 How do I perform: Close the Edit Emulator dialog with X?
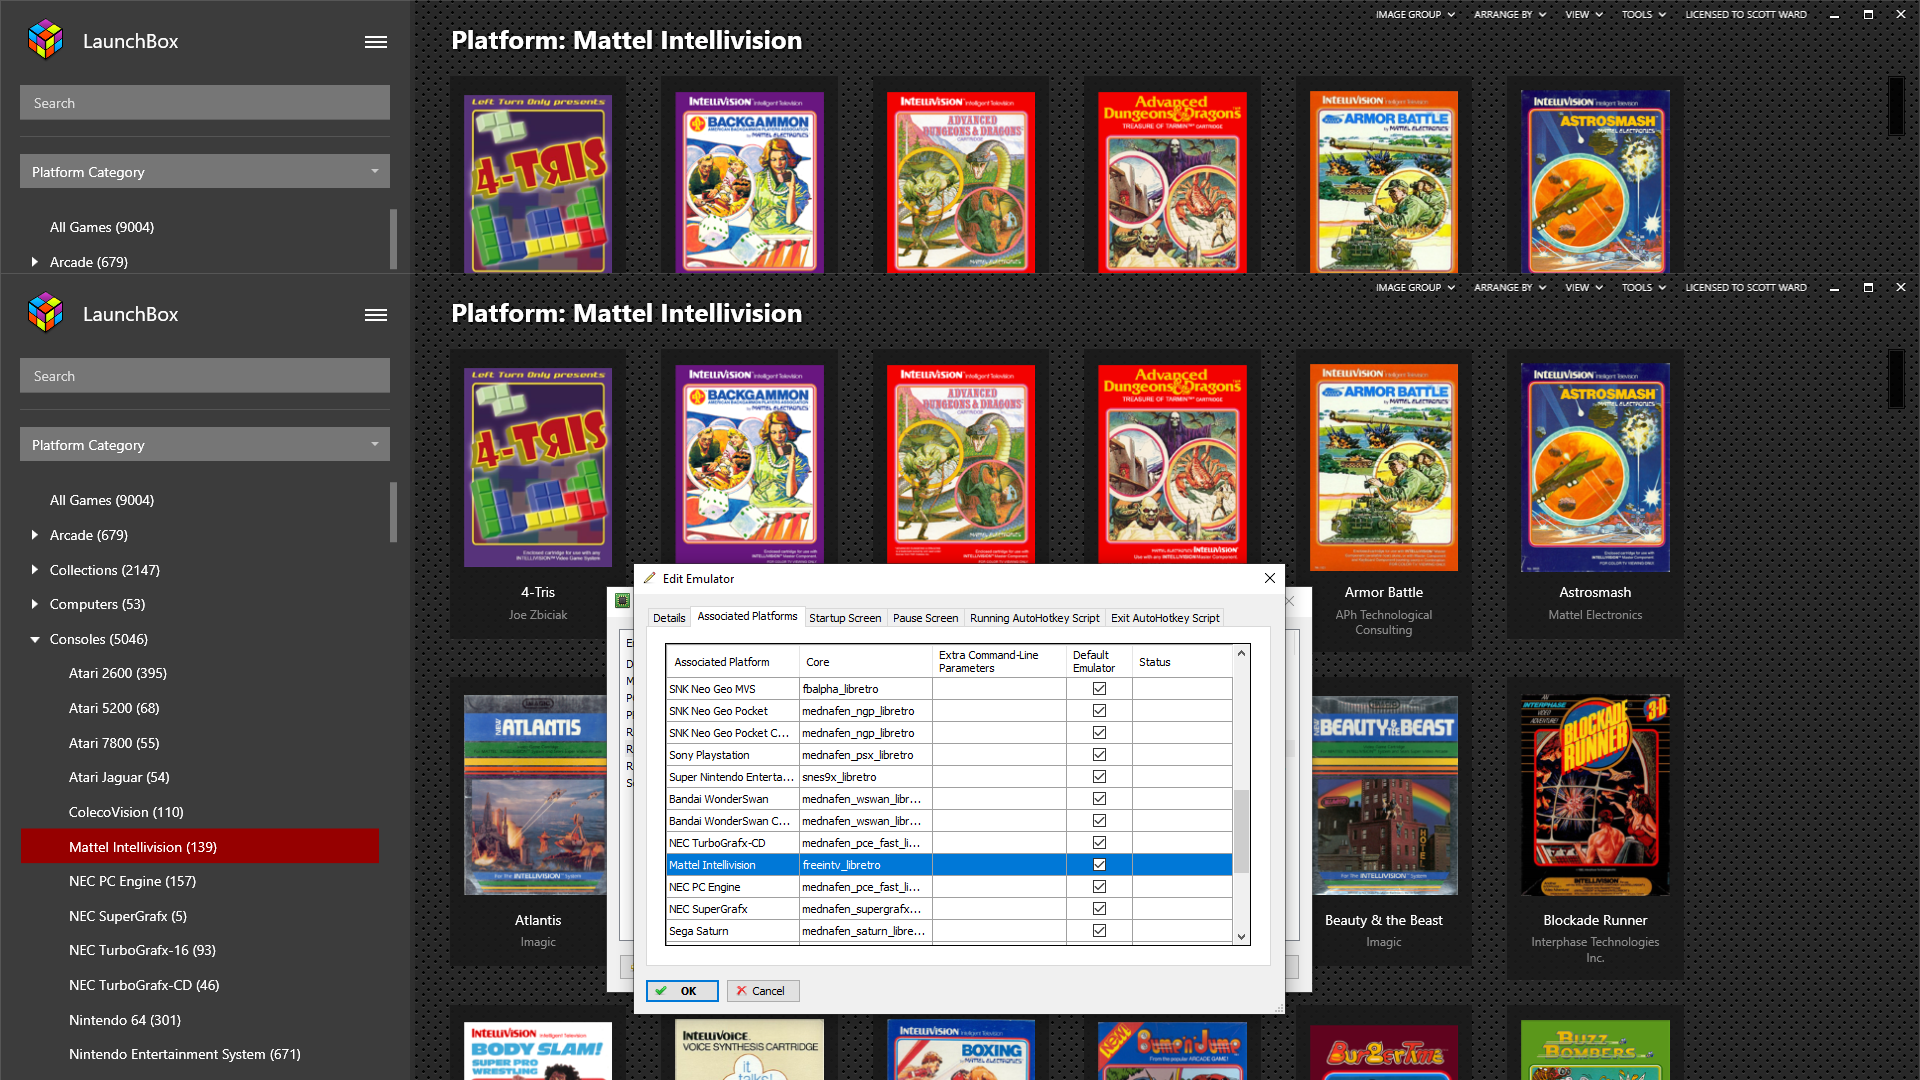[x=1270, y=578]
